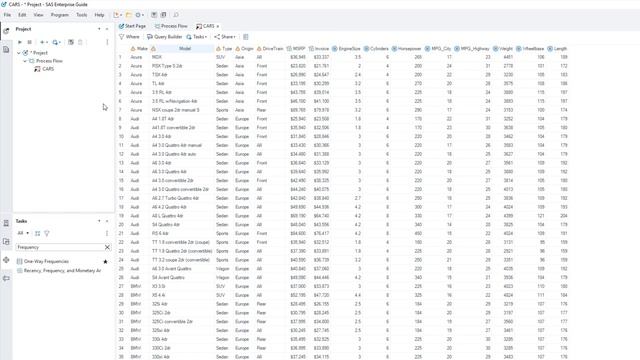Click the Wheelbase column header
The image size is (640, 360).
[x=530, y=49]
